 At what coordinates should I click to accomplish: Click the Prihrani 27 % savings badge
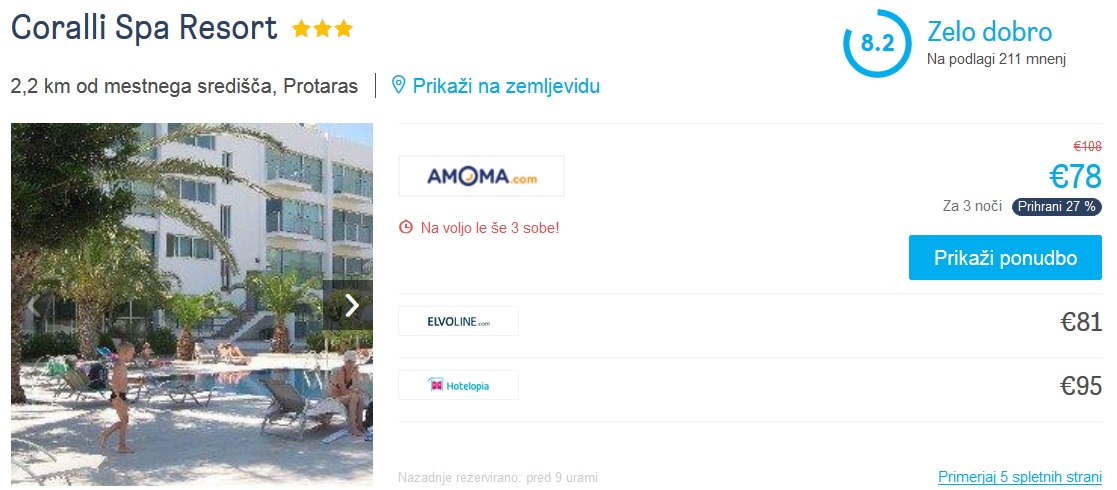click(x=1057, y=207)
